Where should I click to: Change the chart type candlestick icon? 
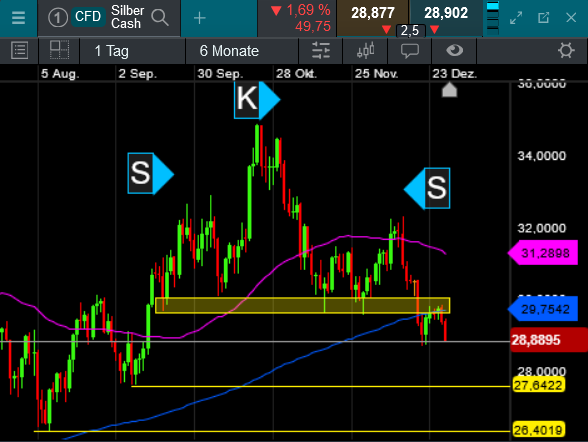366,51
